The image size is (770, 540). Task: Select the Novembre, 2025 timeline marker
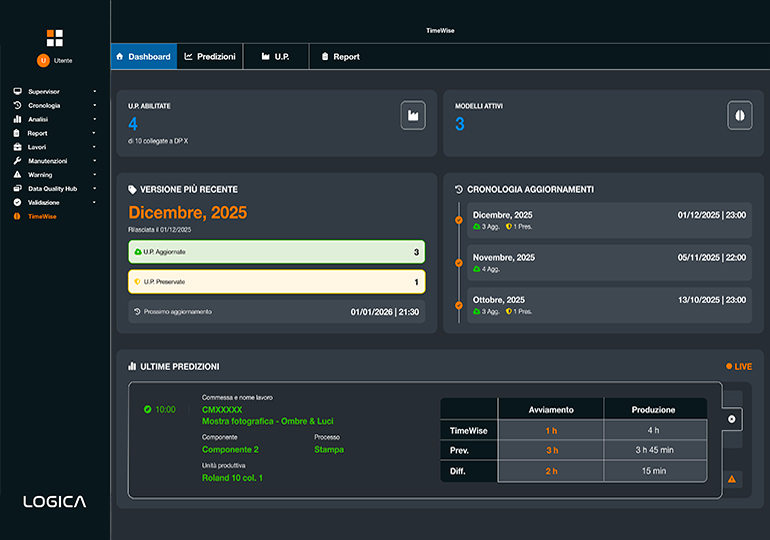[459, 263]
